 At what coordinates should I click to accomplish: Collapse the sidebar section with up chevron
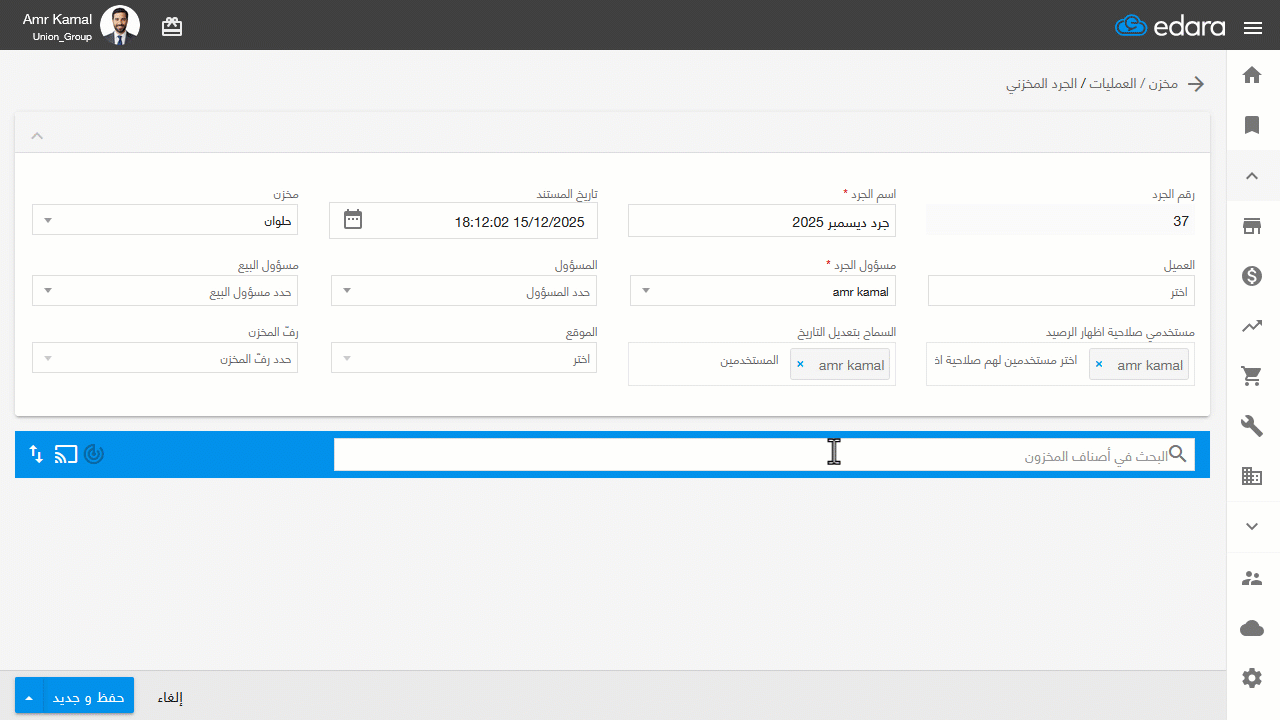1252,176
